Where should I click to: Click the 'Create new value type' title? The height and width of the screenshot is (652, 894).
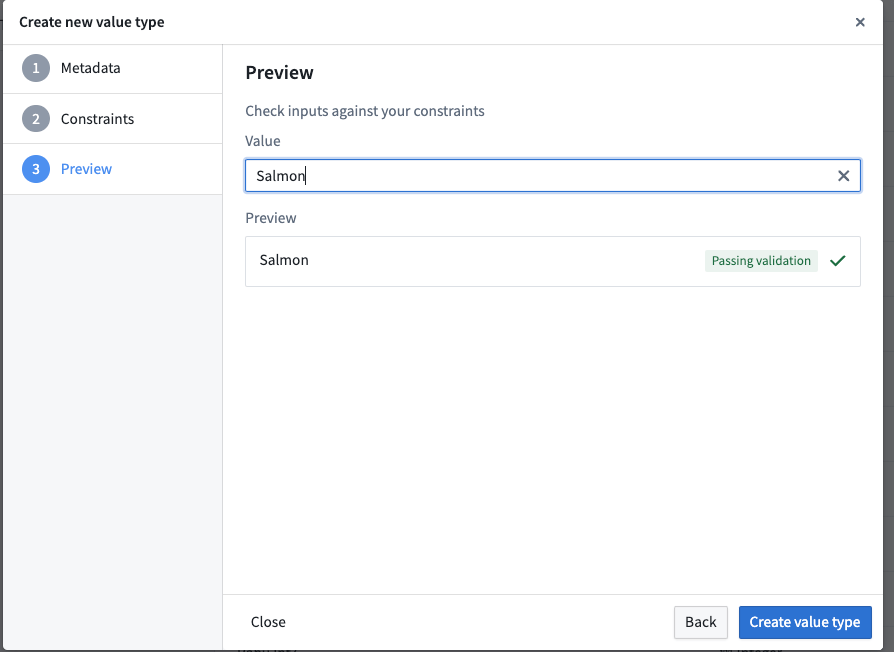click(x=92, y=22)
